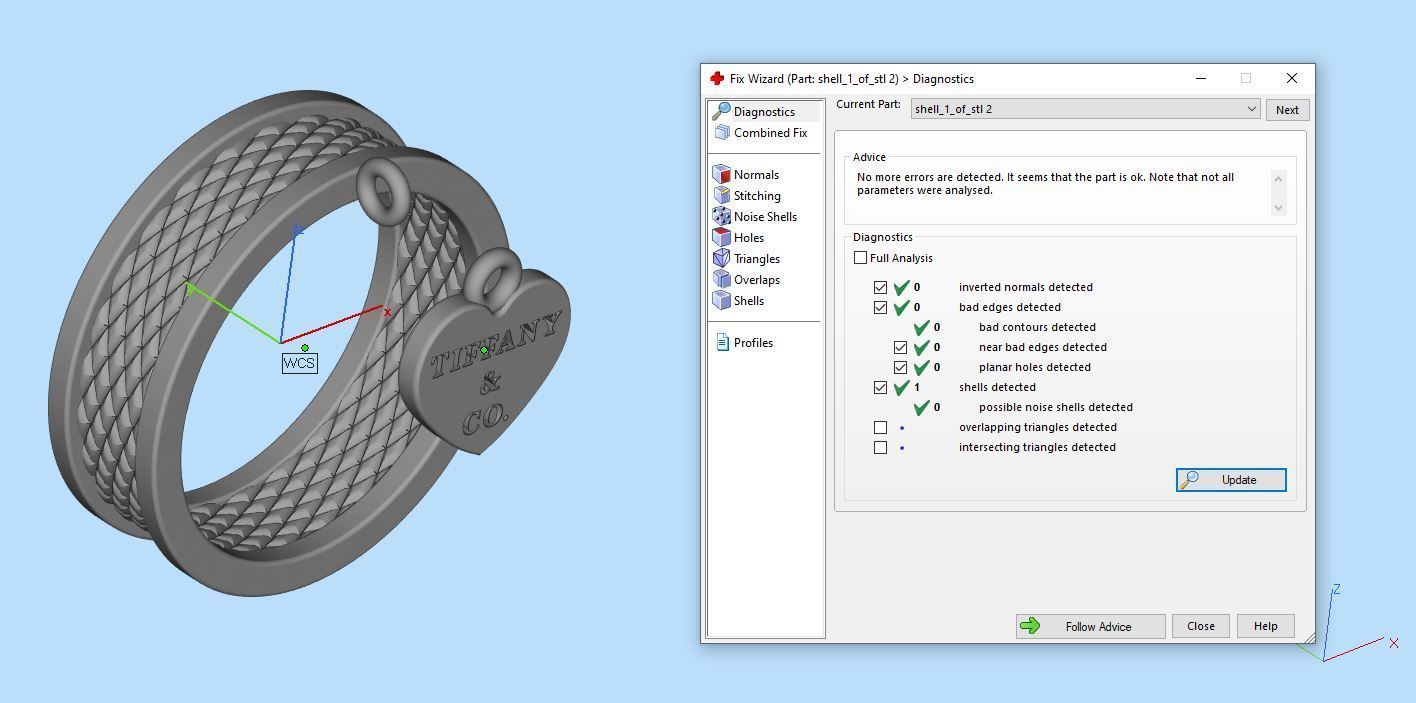Open the Profiles page

[x=753, y=342]
